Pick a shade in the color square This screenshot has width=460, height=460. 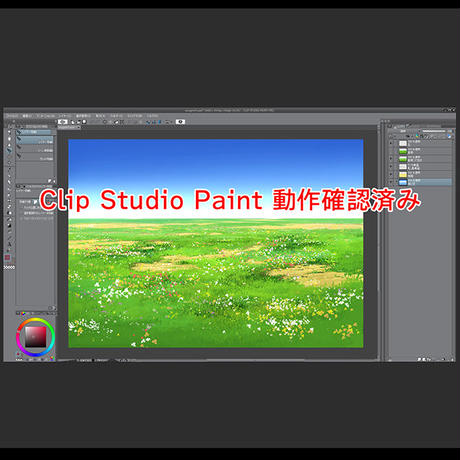pyautogui.click(x=36, y=337)
